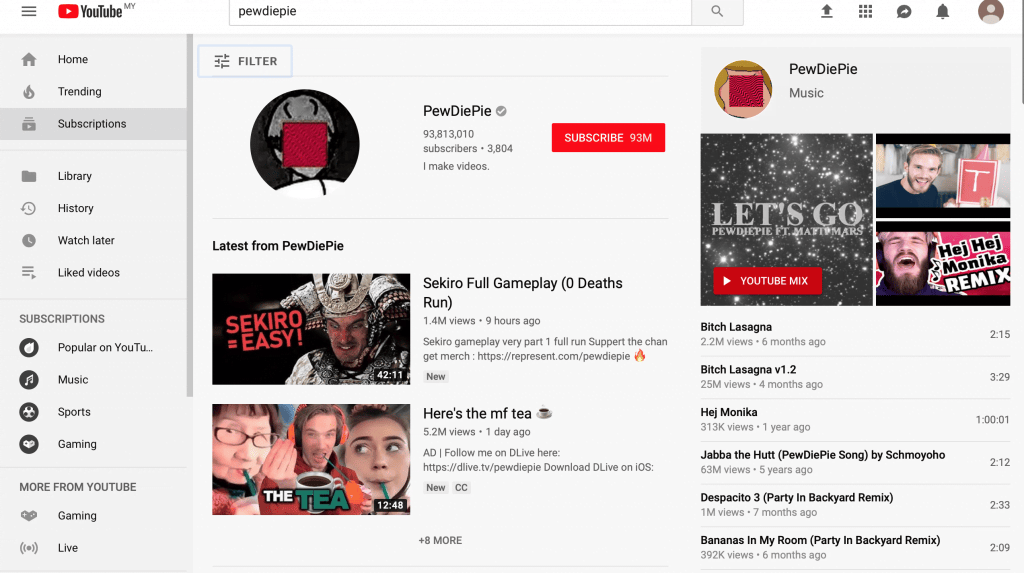Image resolution: width=1024 pixels, height=573 pixels.
Task: Click the Hej Hej Monika Remix thumbnail
Action: 943,263
